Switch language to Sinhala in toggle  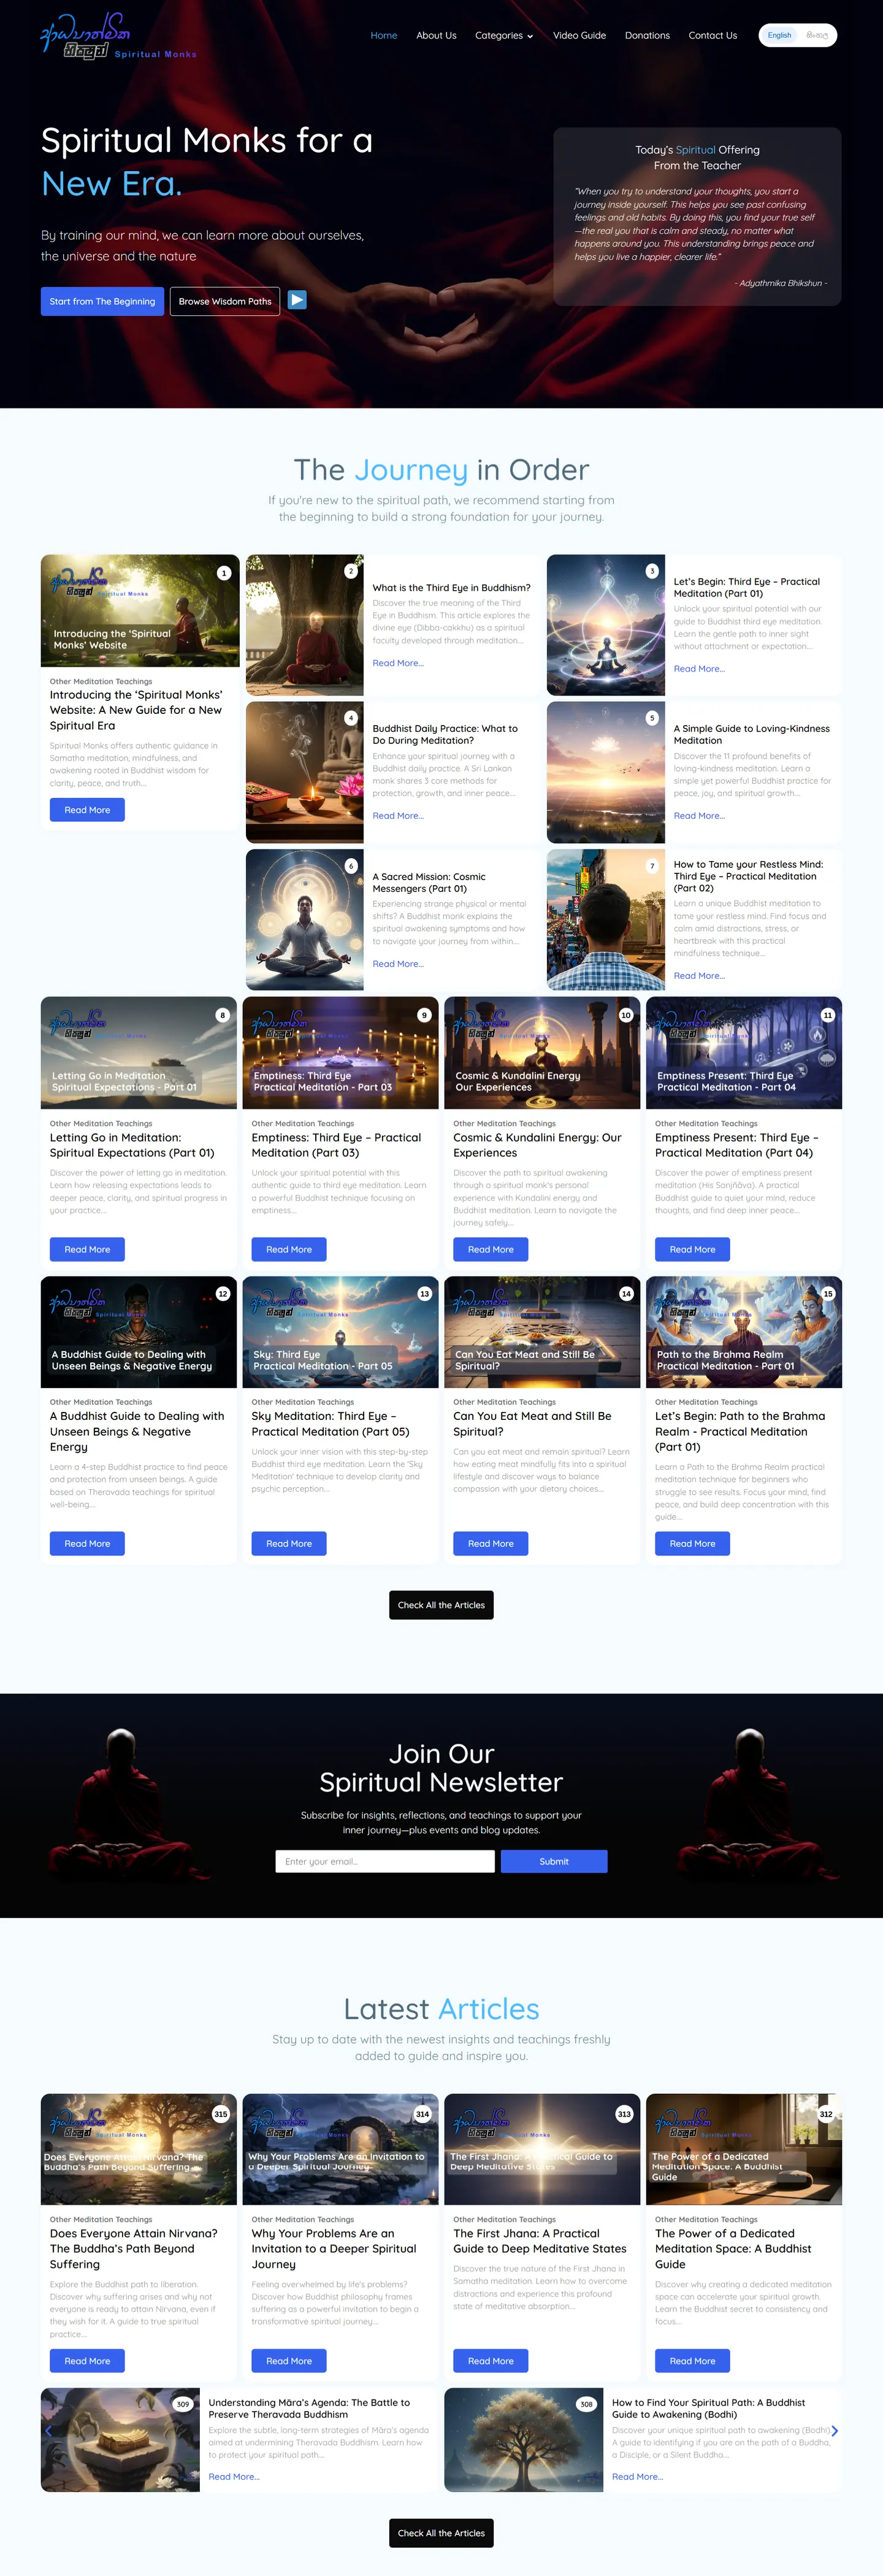tap(817, 35)
